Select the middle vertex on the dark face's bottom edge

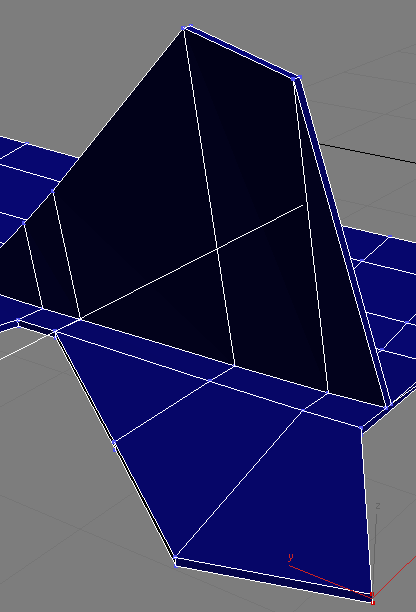pyautogui.click(x=235, y=366)
